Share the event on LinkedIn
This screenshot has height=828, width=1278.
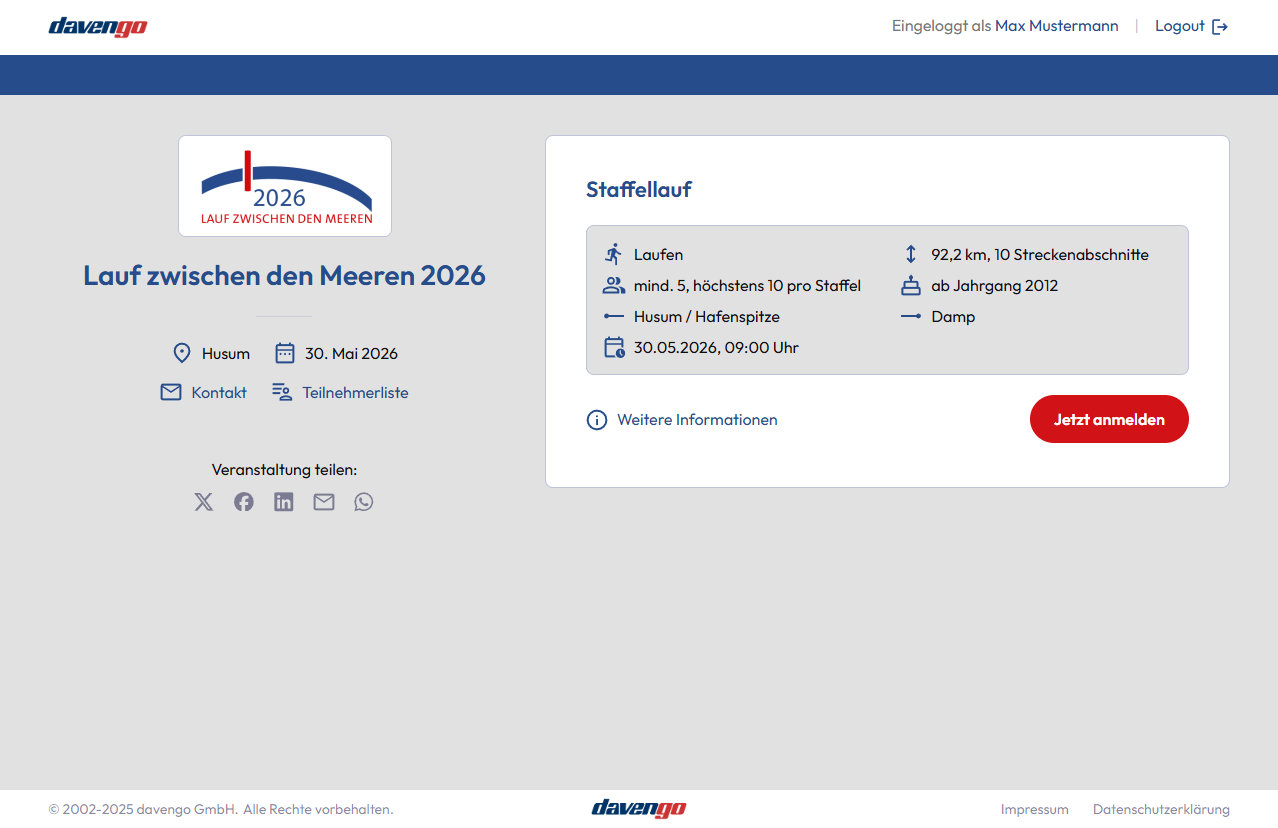point(283,501)
